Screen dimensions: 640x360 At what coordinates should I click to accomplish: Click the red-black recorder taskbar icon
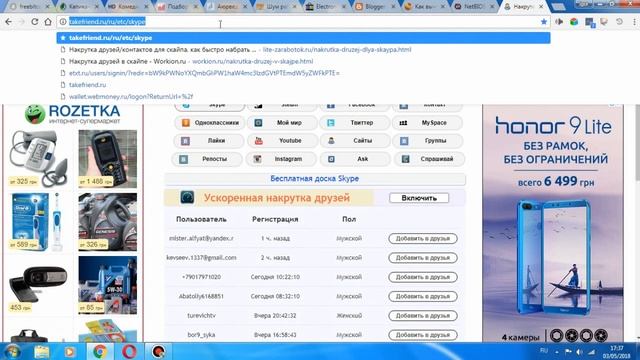159,351
